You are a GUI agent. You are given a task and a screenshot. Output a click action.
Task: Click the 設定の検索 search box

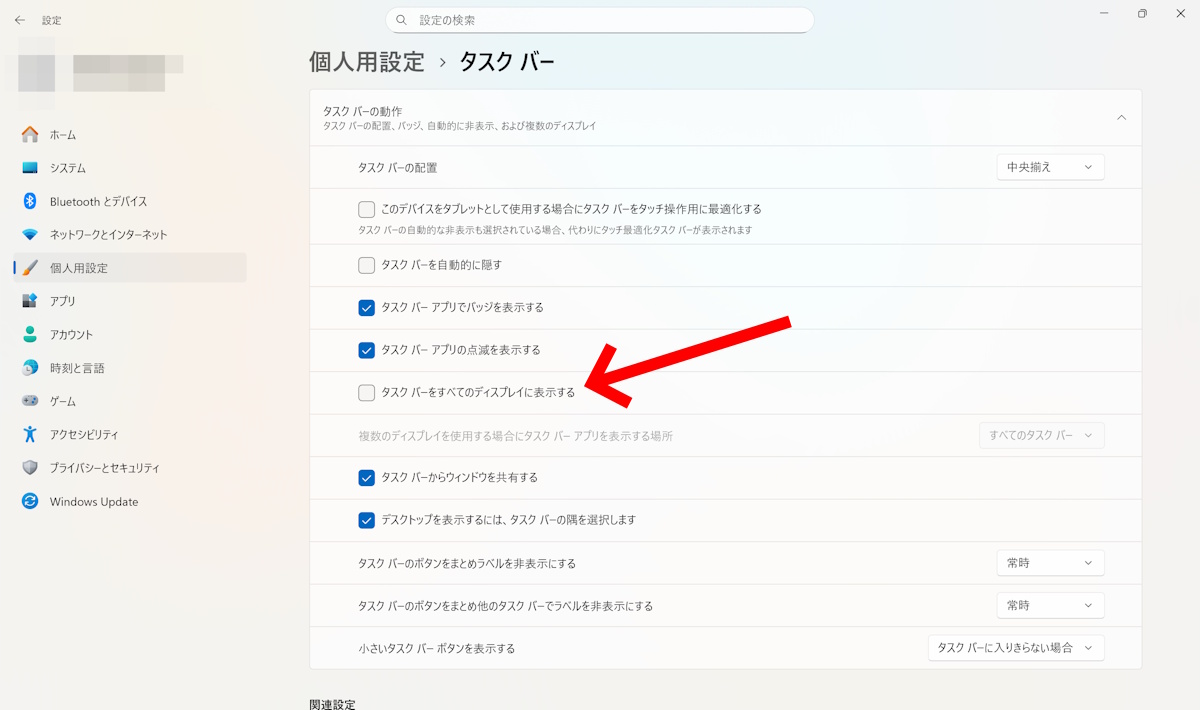[x=600, y=20]
